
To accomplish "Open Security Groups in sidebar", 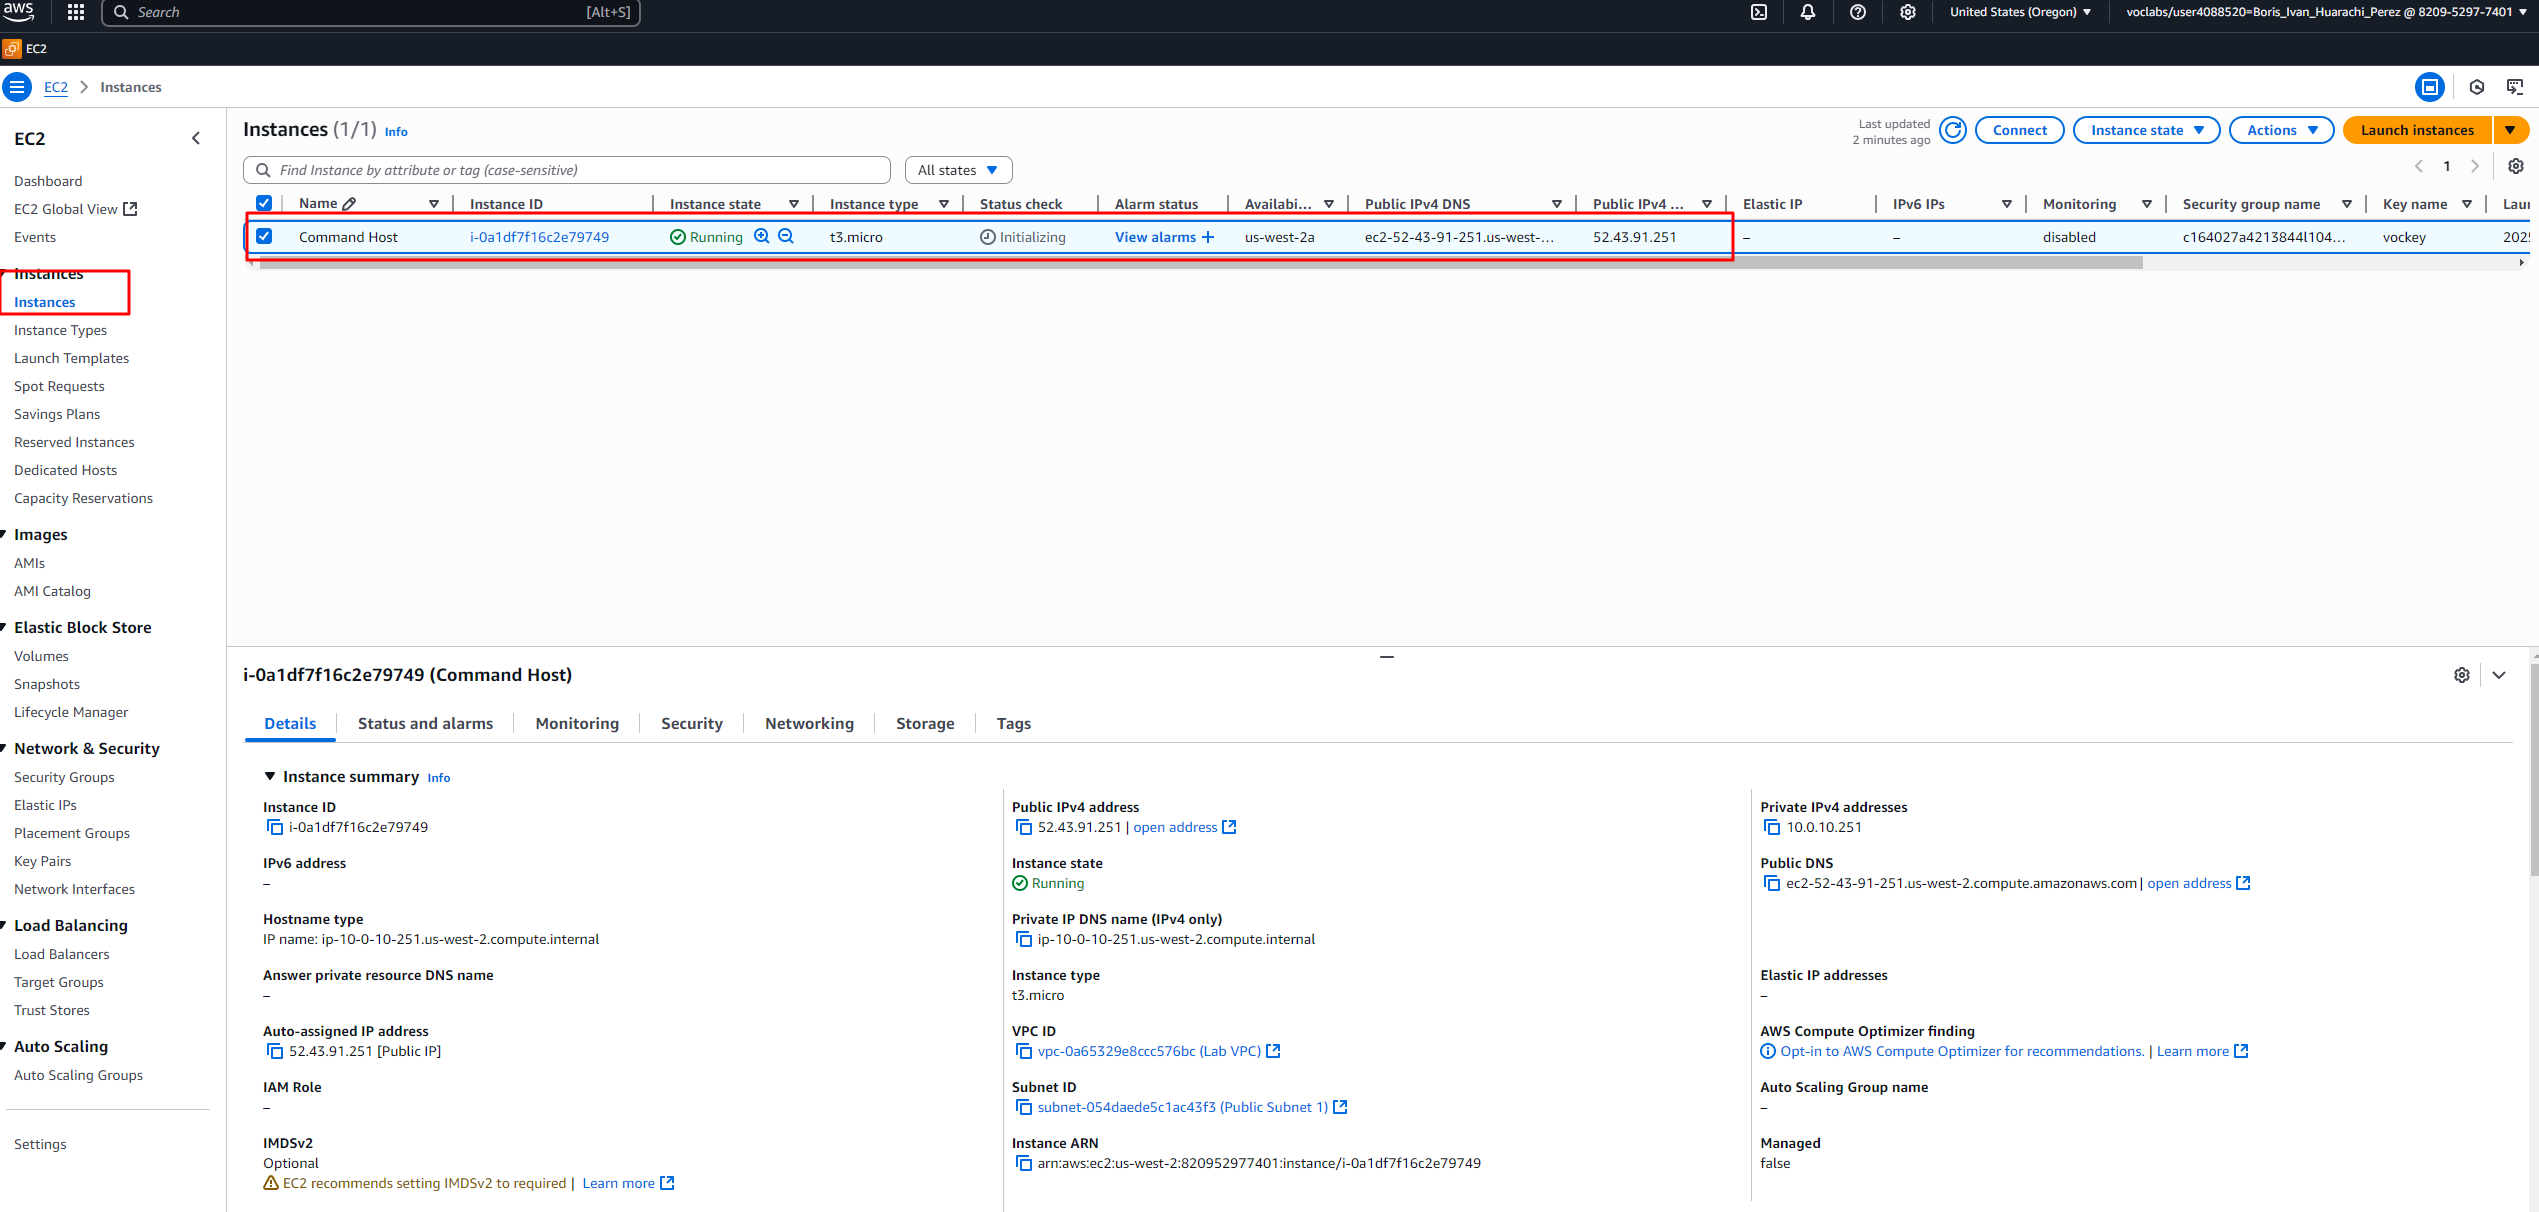I will [x=64, y=777].
